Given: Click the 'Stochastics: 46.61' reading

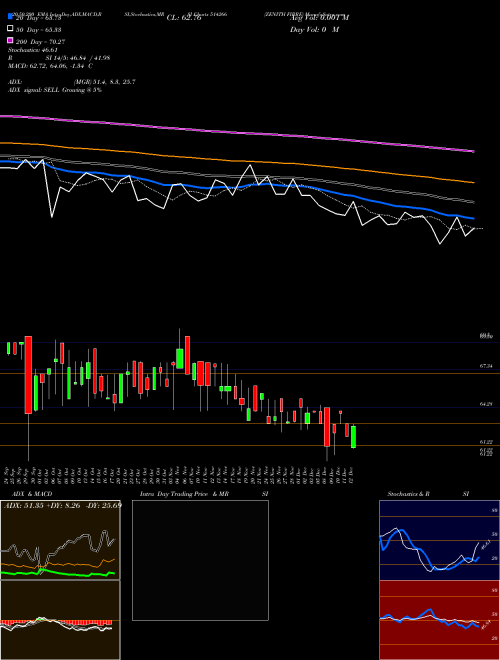Looking at the screenshot, I should pyautogui.click(x=33, y=50).
